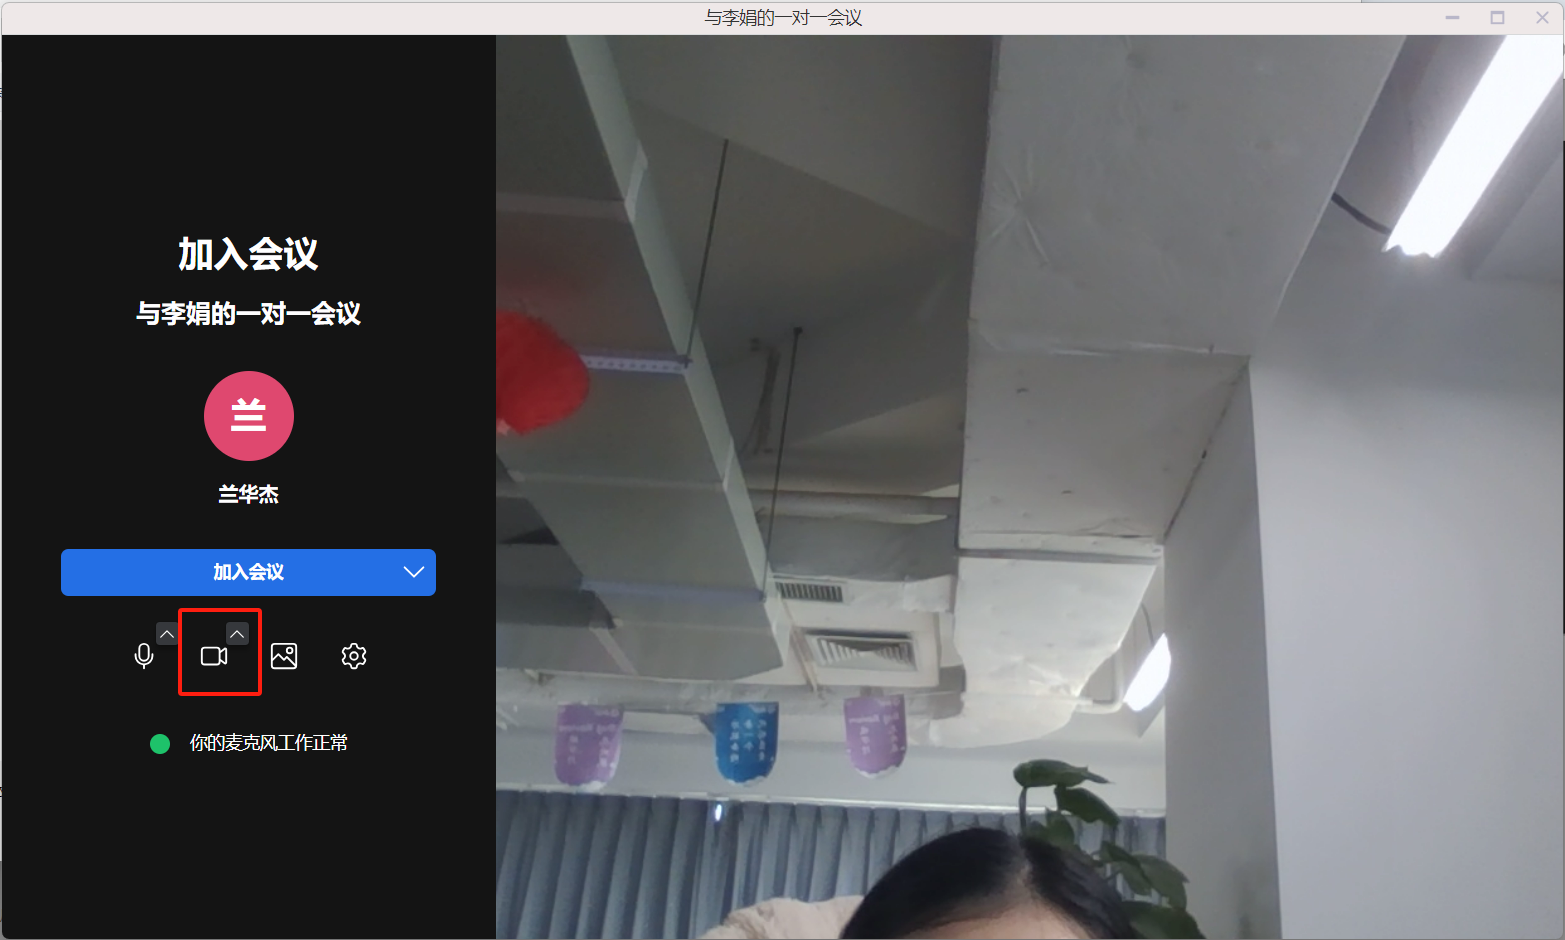
Task: Click the large 加入会议 heading
Action: point(249,254)
